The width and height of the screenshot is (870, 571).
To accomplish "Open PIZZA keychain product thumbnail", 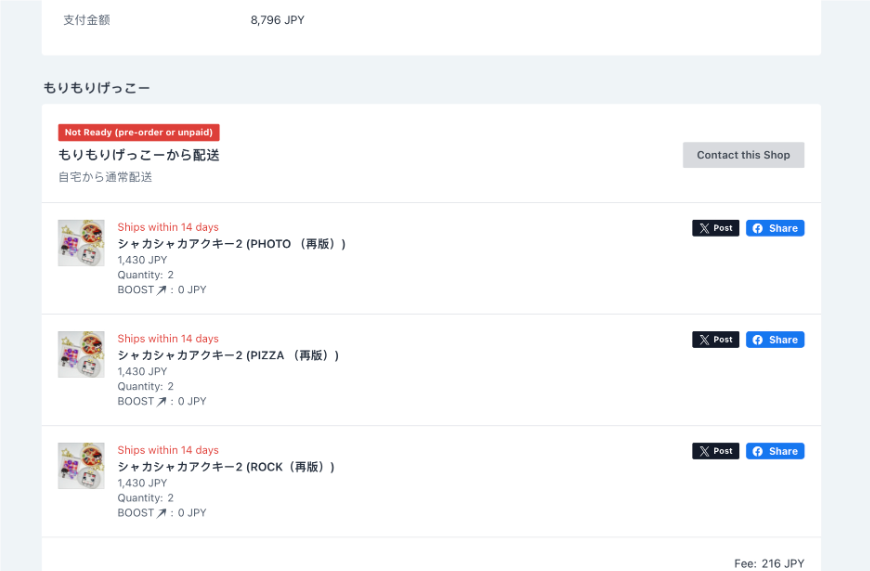I will tap(81, 355).
